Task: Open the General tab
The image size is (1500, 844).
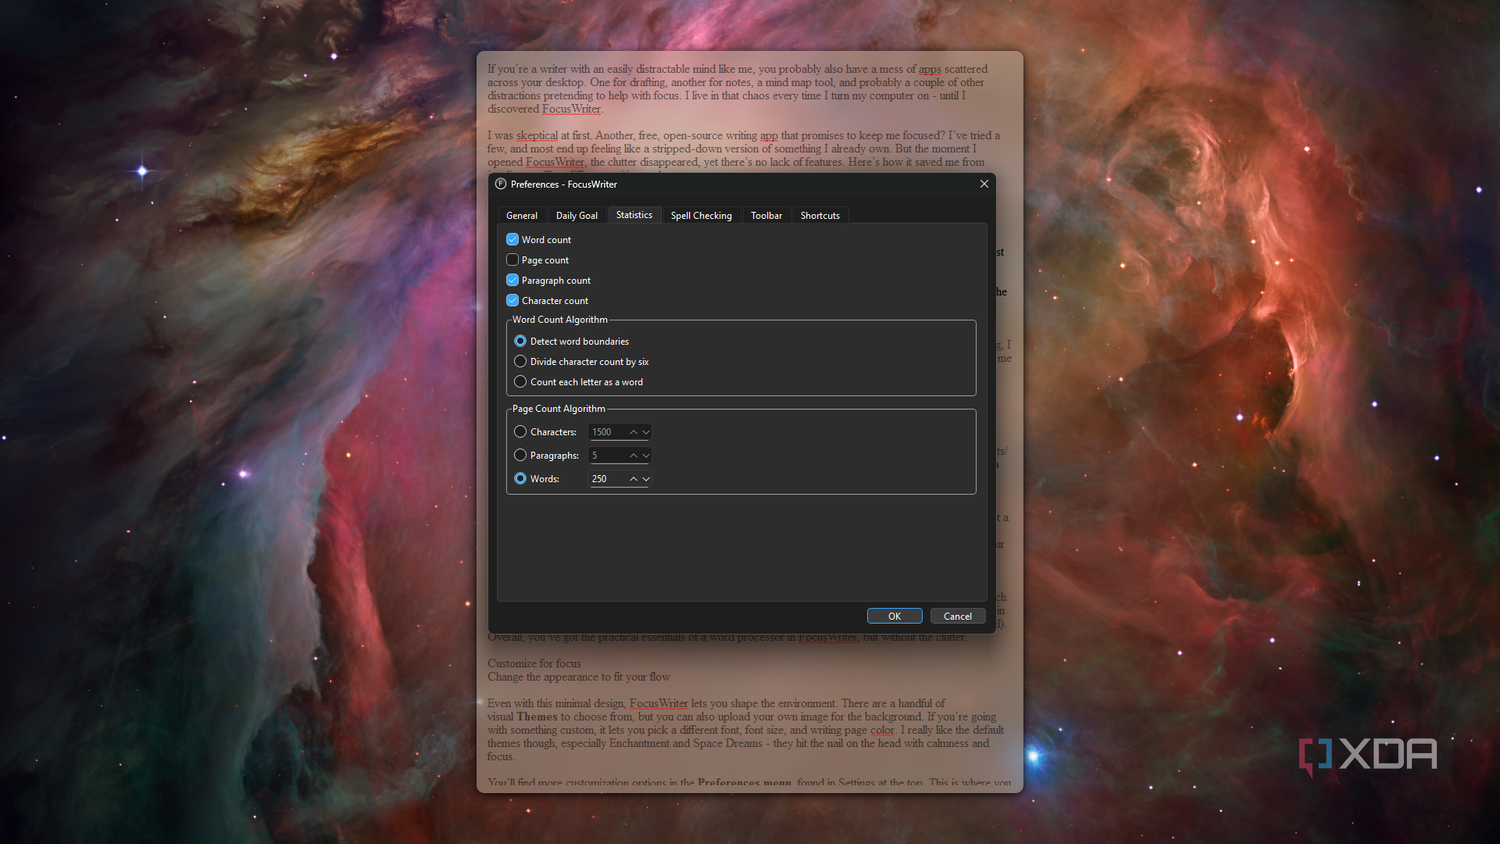Action: click(x=521, y=216)
